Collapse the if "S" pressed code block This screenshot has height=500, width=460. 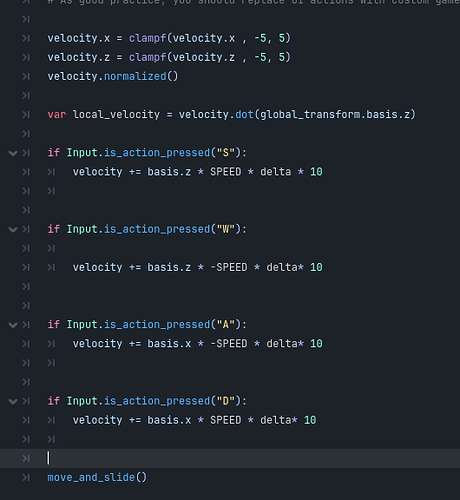pos(13,153)
